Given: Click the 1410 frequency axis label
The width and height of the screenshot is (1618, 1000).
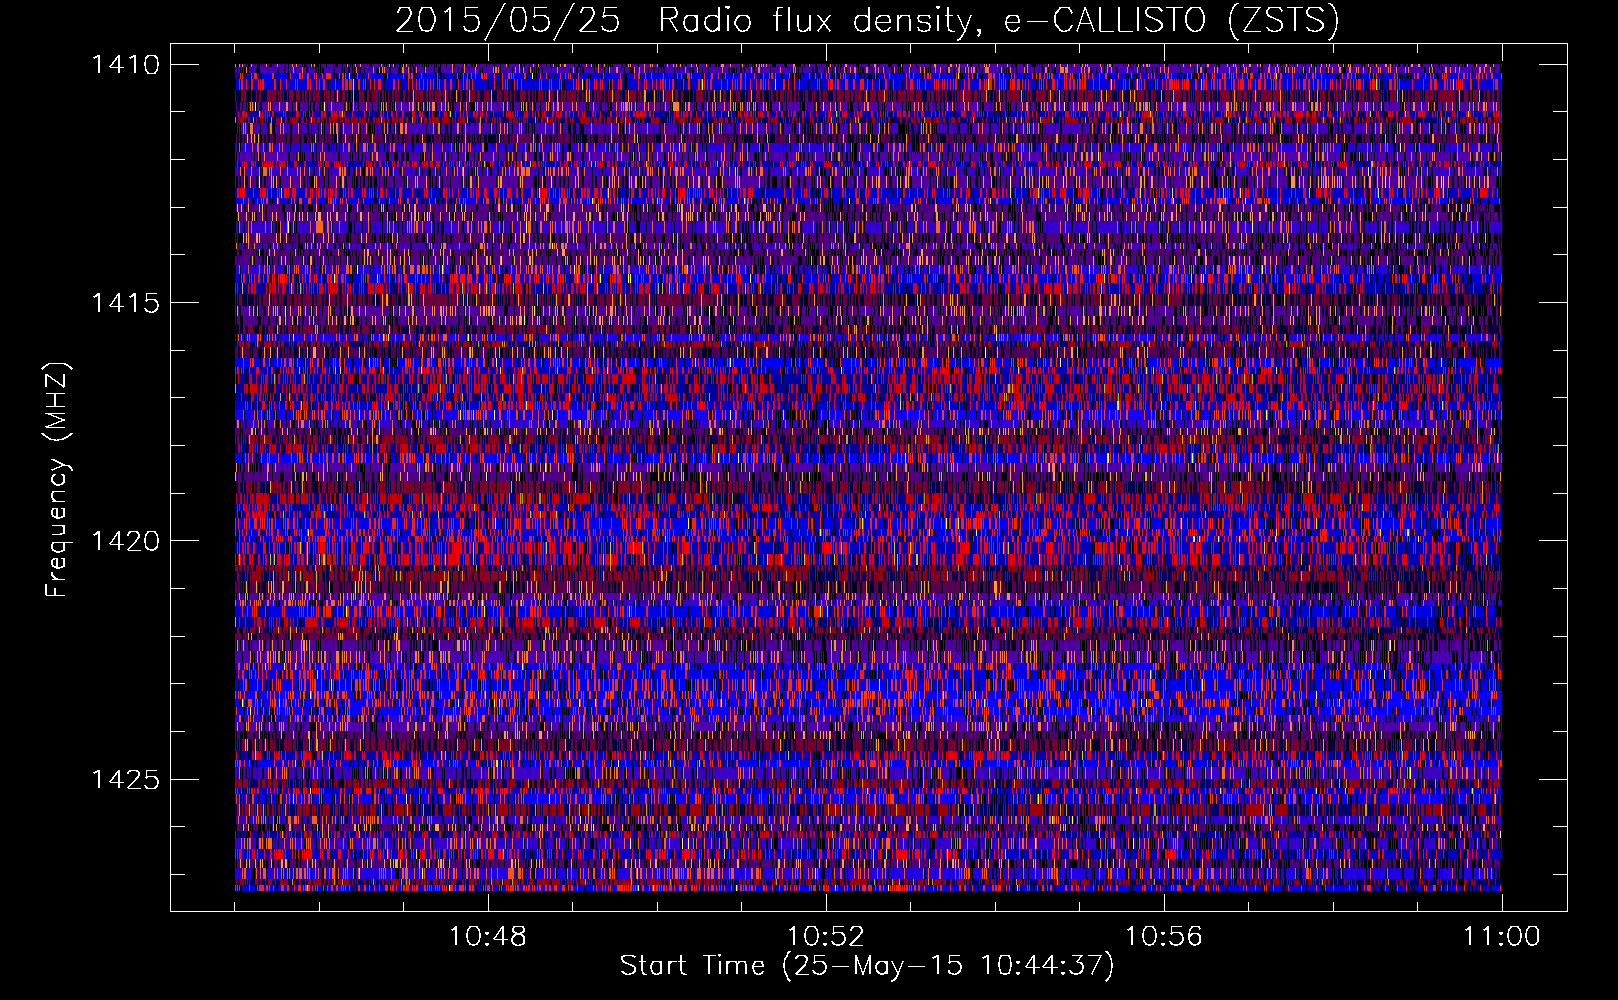Looking at the screenshot, I should click(125, 65).
